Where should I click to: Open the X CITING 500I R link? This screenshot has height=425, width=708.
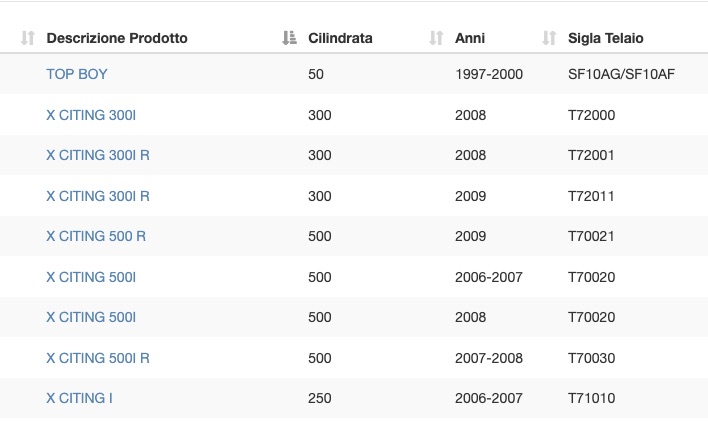pyautogui.click(x=98, y=358)
